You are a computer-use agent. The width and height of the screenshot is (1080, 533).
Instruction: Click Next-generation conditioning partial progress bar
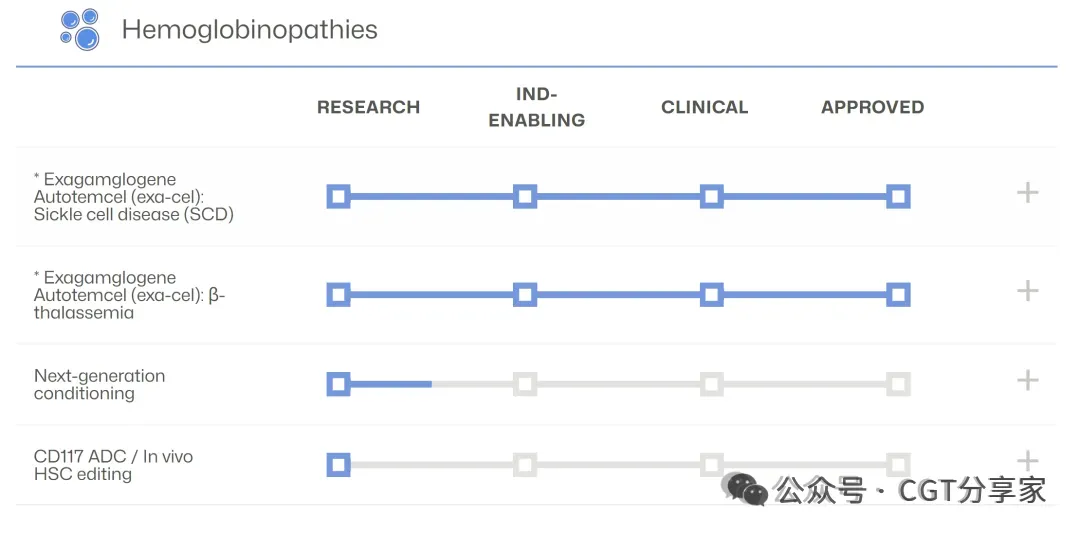tap(390, 384)
